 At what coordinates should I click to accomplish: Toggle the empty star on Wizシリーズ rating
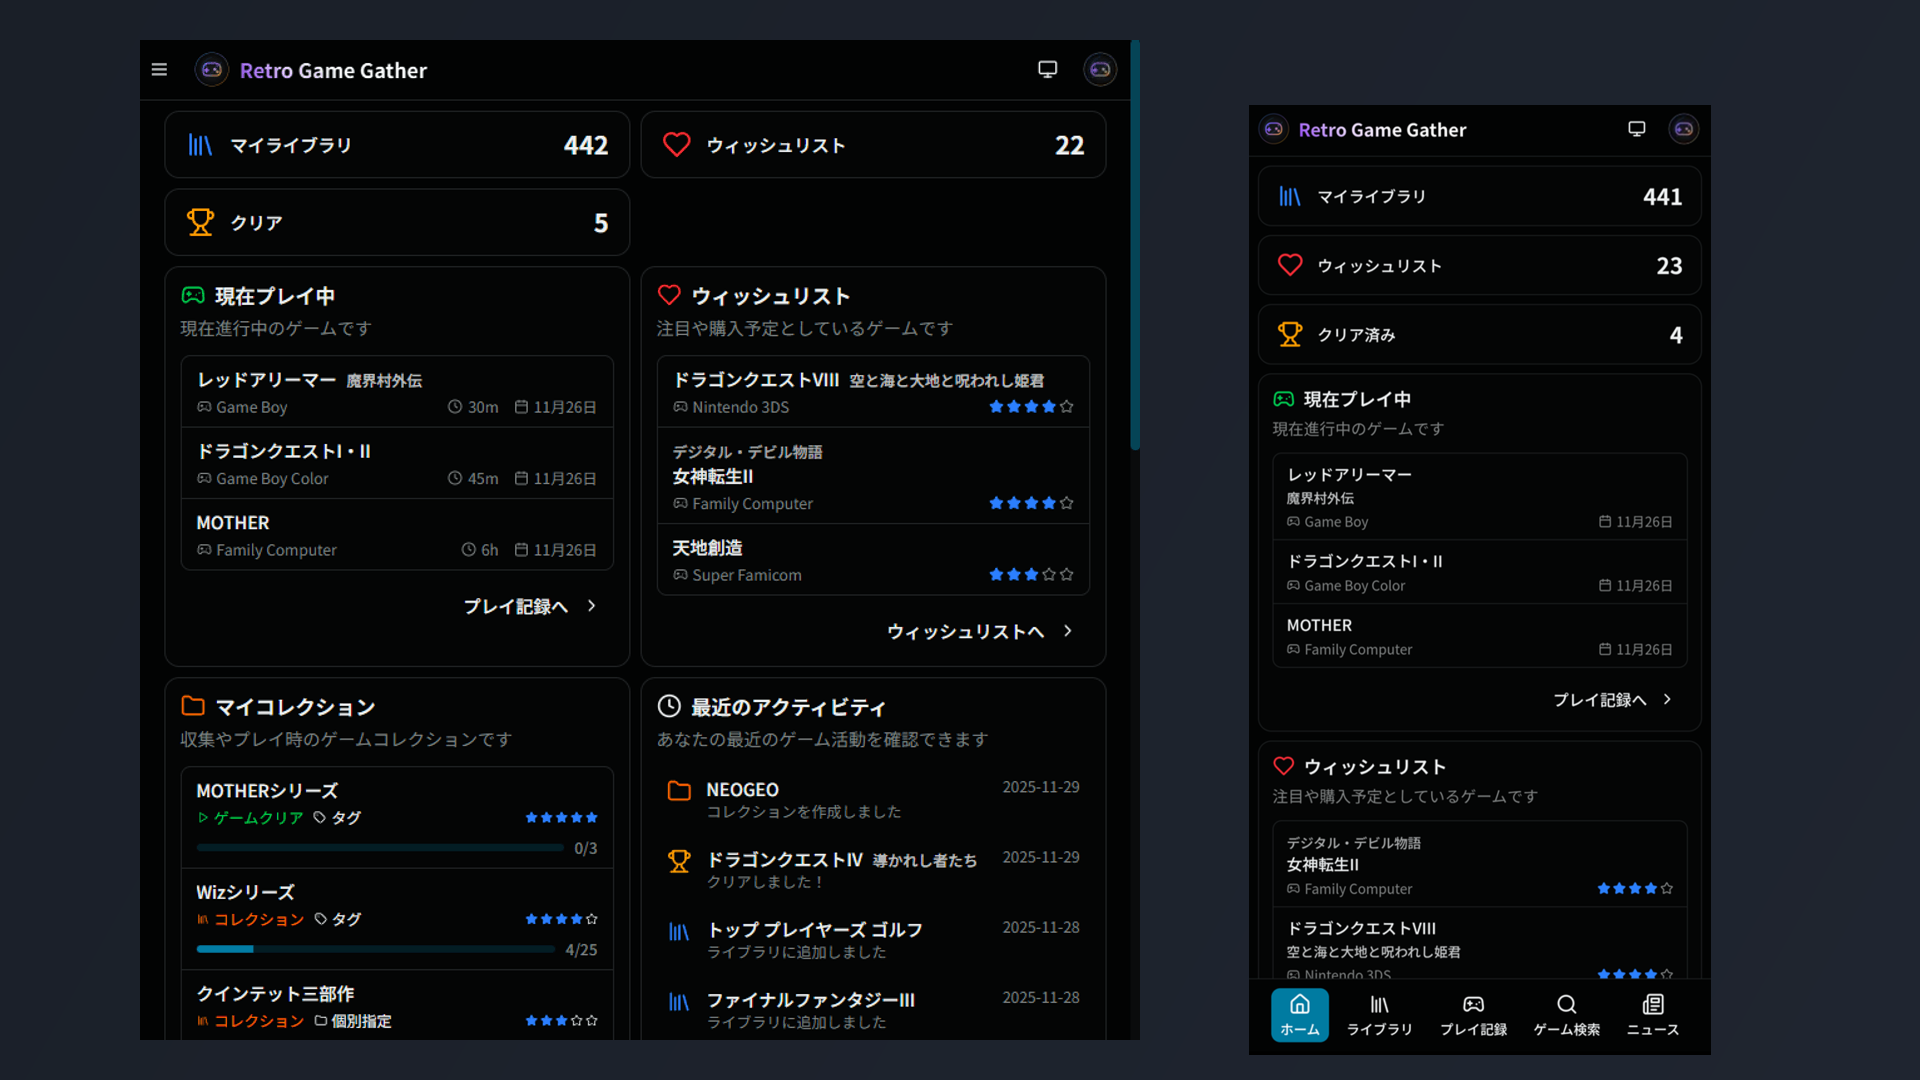click(592, 919)
